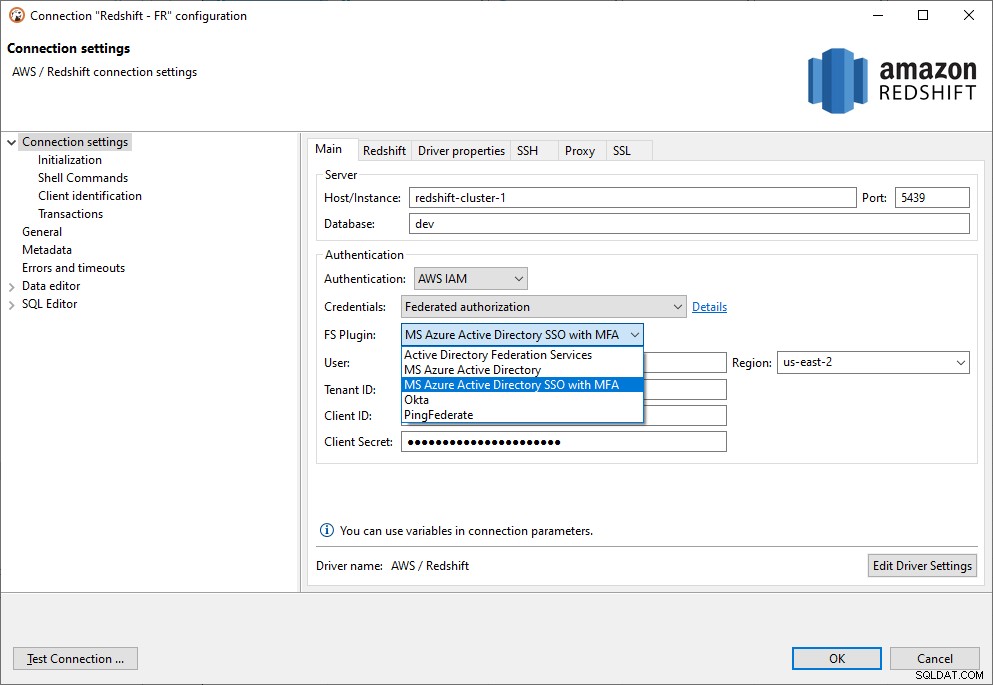This screenshot has height=685, width=993.
Task: Select Shell Commands in the tree
Action: pyautogui.click(x=83, y=178)
